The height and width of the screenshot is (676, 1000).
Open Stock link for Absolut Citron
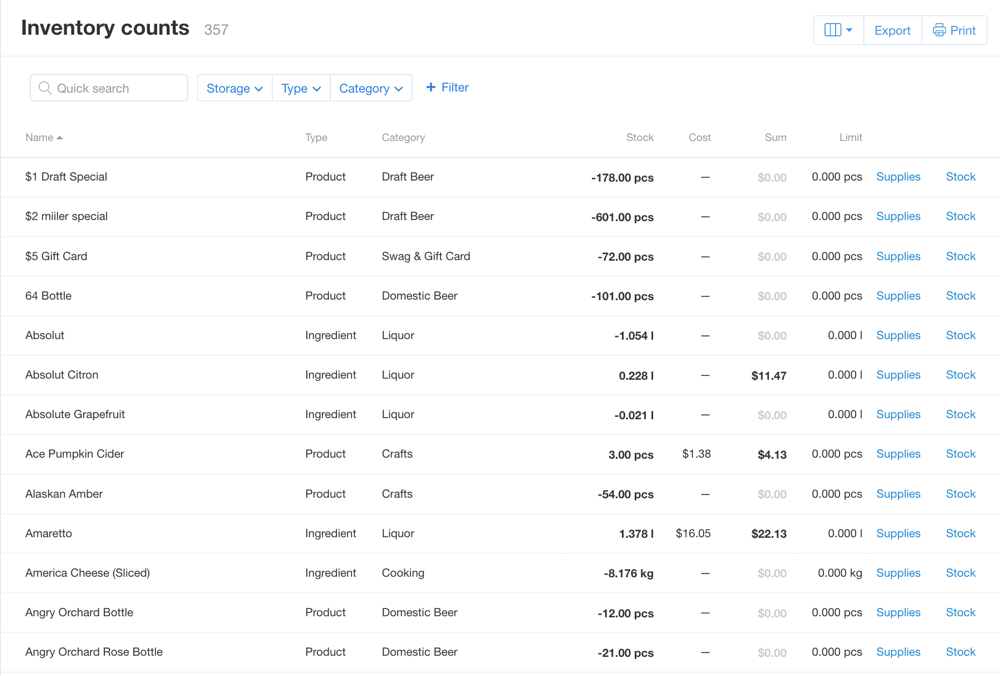click(960, 375)
